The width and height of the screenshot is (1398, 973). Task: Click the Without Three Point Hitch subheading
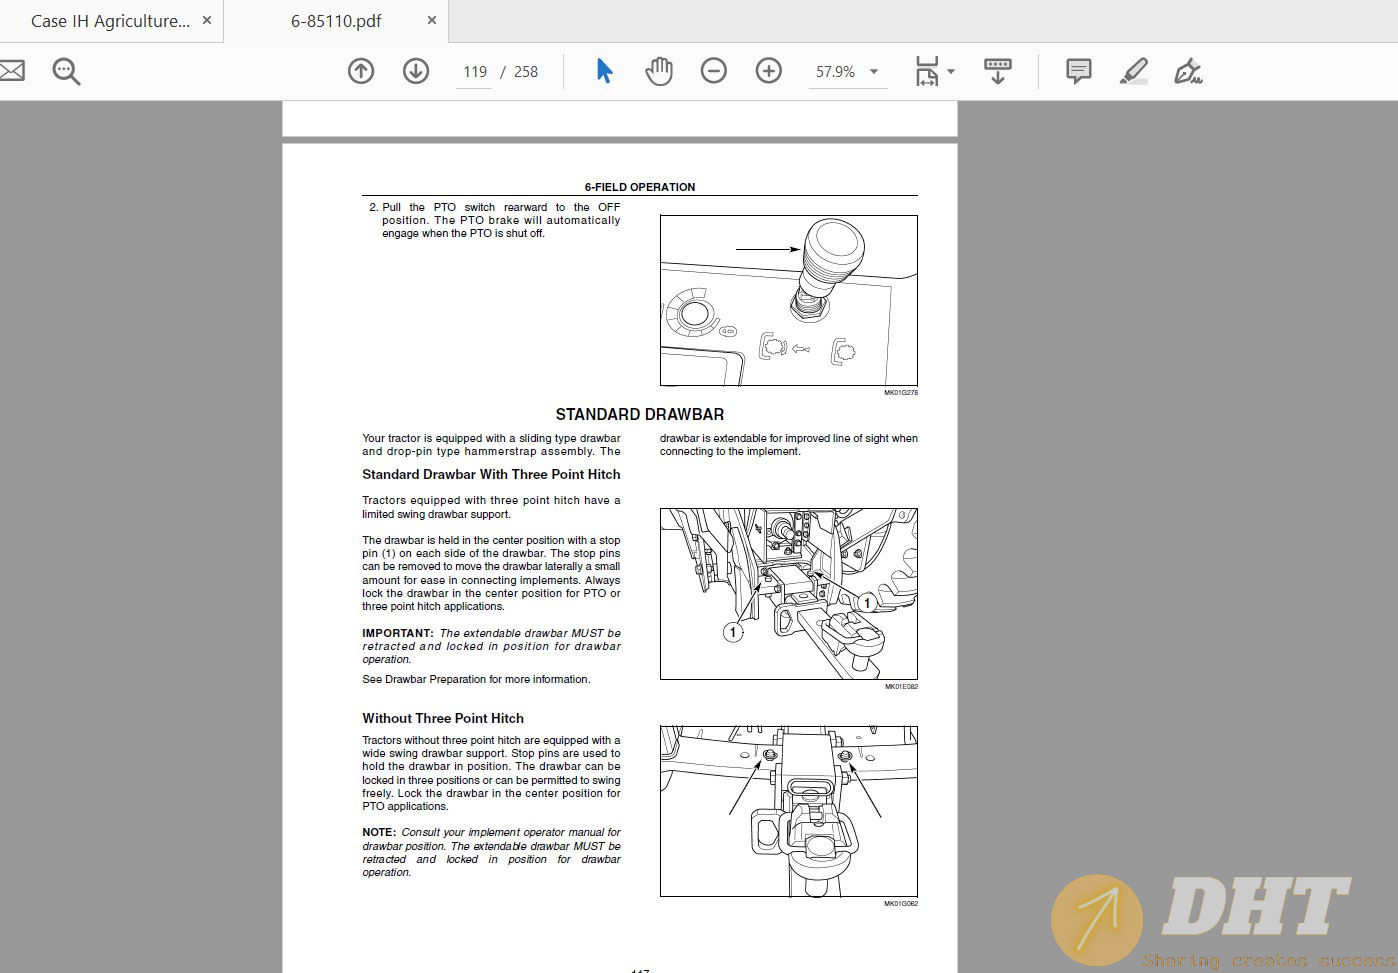pos(443,718)
